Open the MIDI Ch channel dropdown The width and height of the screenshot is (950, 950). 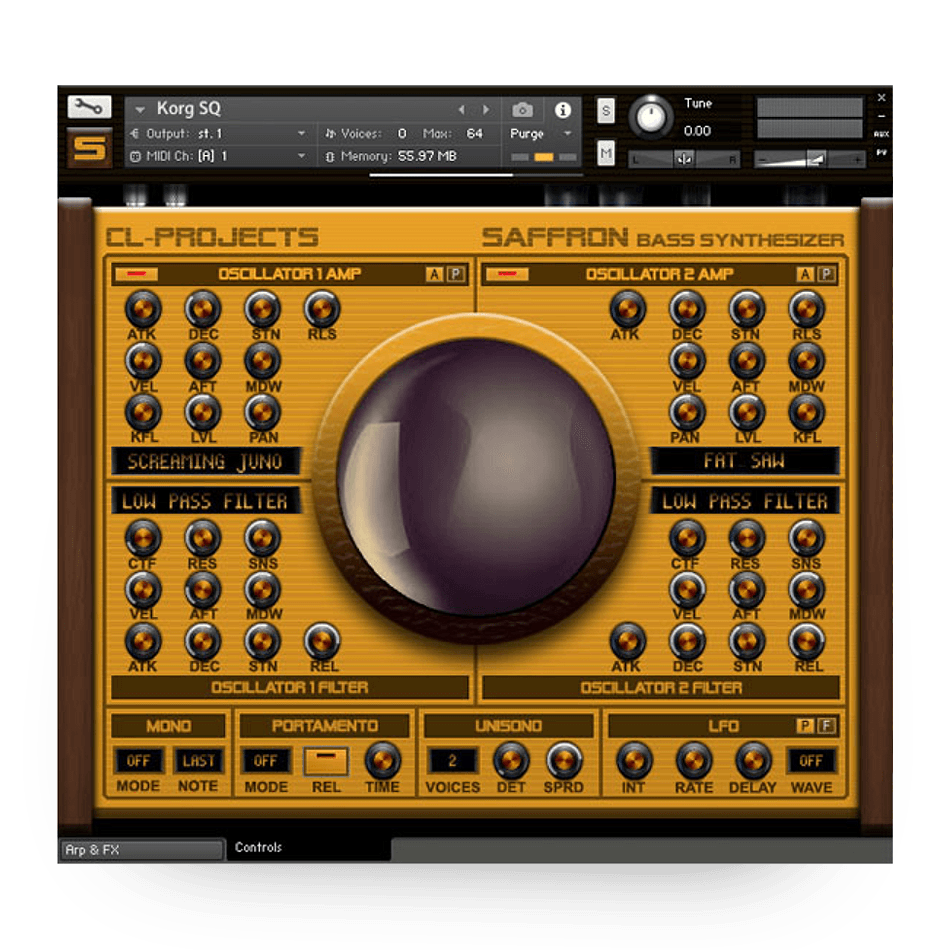pyautogui.click(x=301, y=156)
